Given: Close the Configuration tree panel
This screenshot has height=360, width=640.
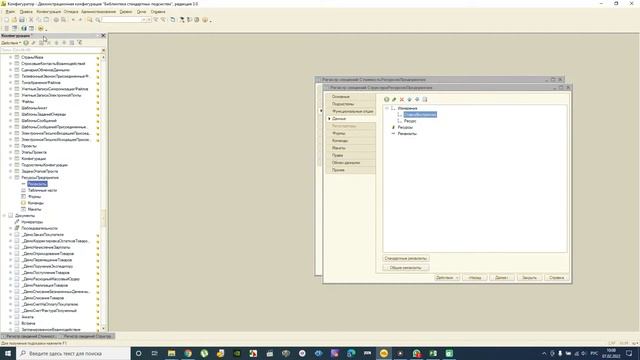Looking at the screenshot, I should 103,36.
